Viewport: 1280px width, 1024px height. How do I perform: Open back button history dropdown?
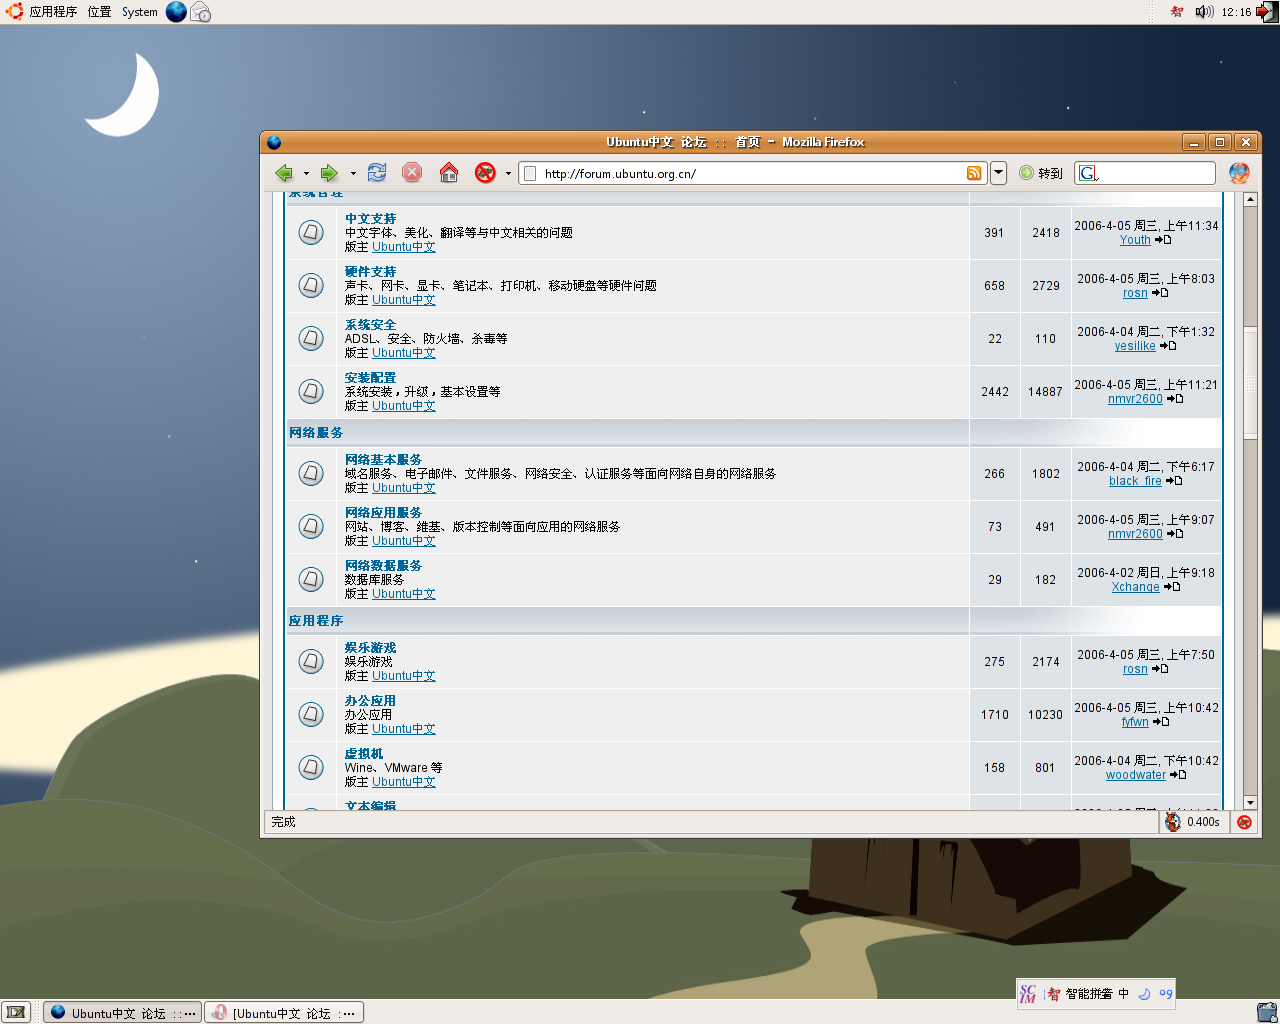[x=306, y=173]
